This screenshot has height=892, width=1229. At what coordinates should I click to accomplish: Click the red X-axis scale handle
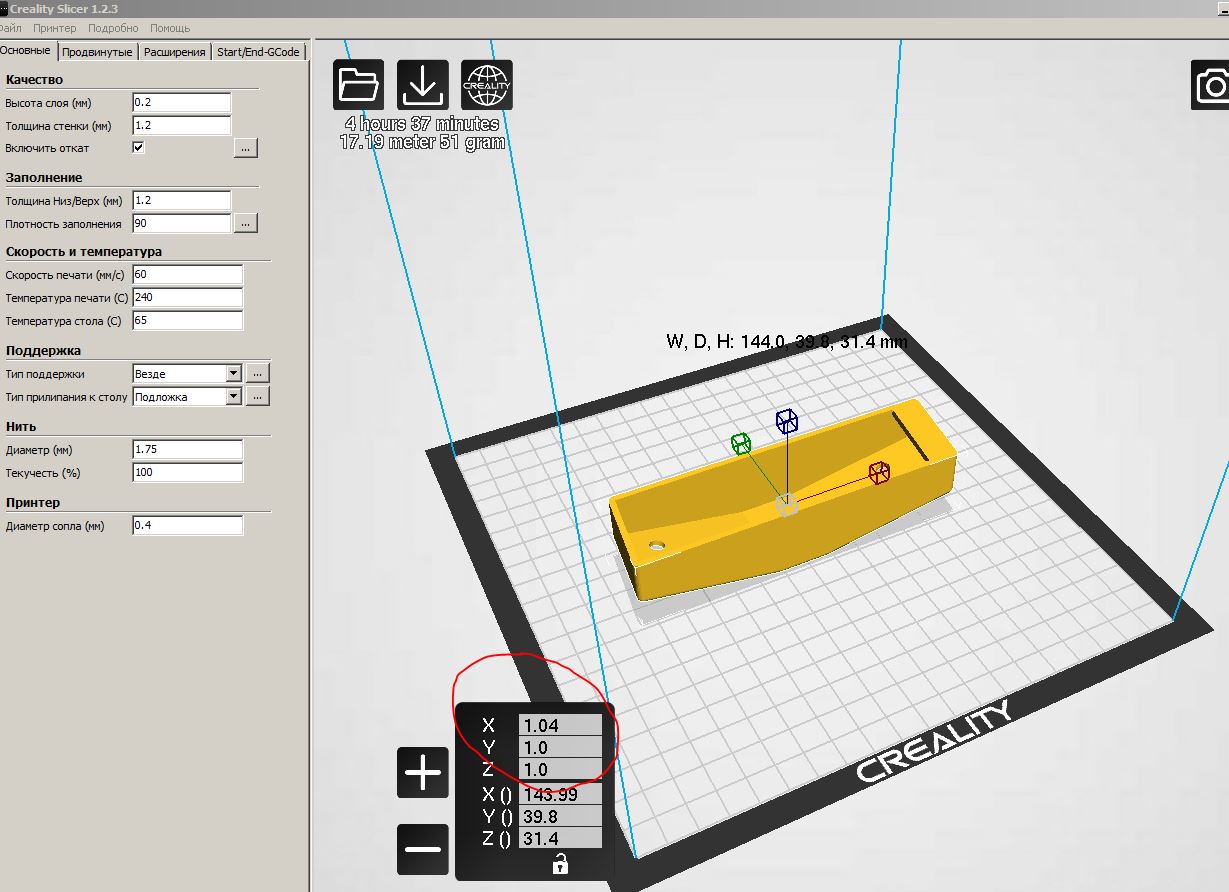pos(879,472)
